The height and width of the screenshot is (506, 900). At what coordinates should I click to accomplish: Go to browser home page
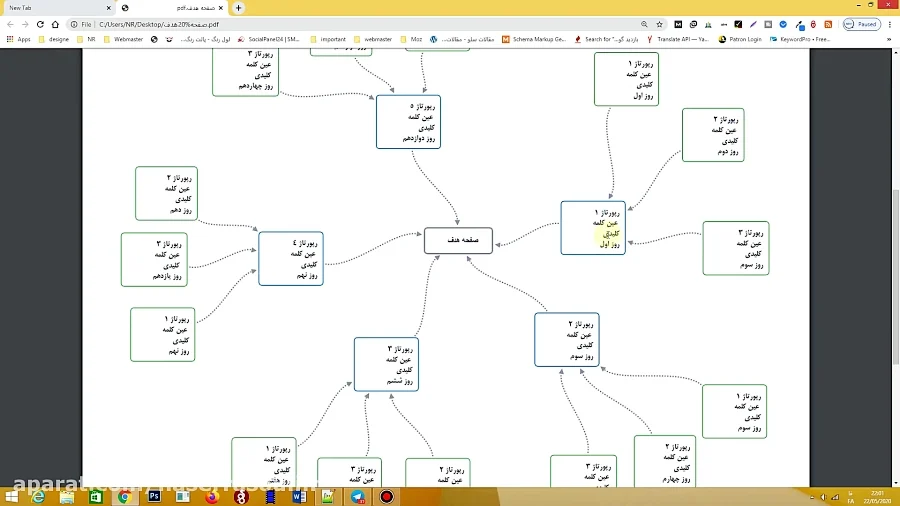pyautogui.click(x=55, y=25)
